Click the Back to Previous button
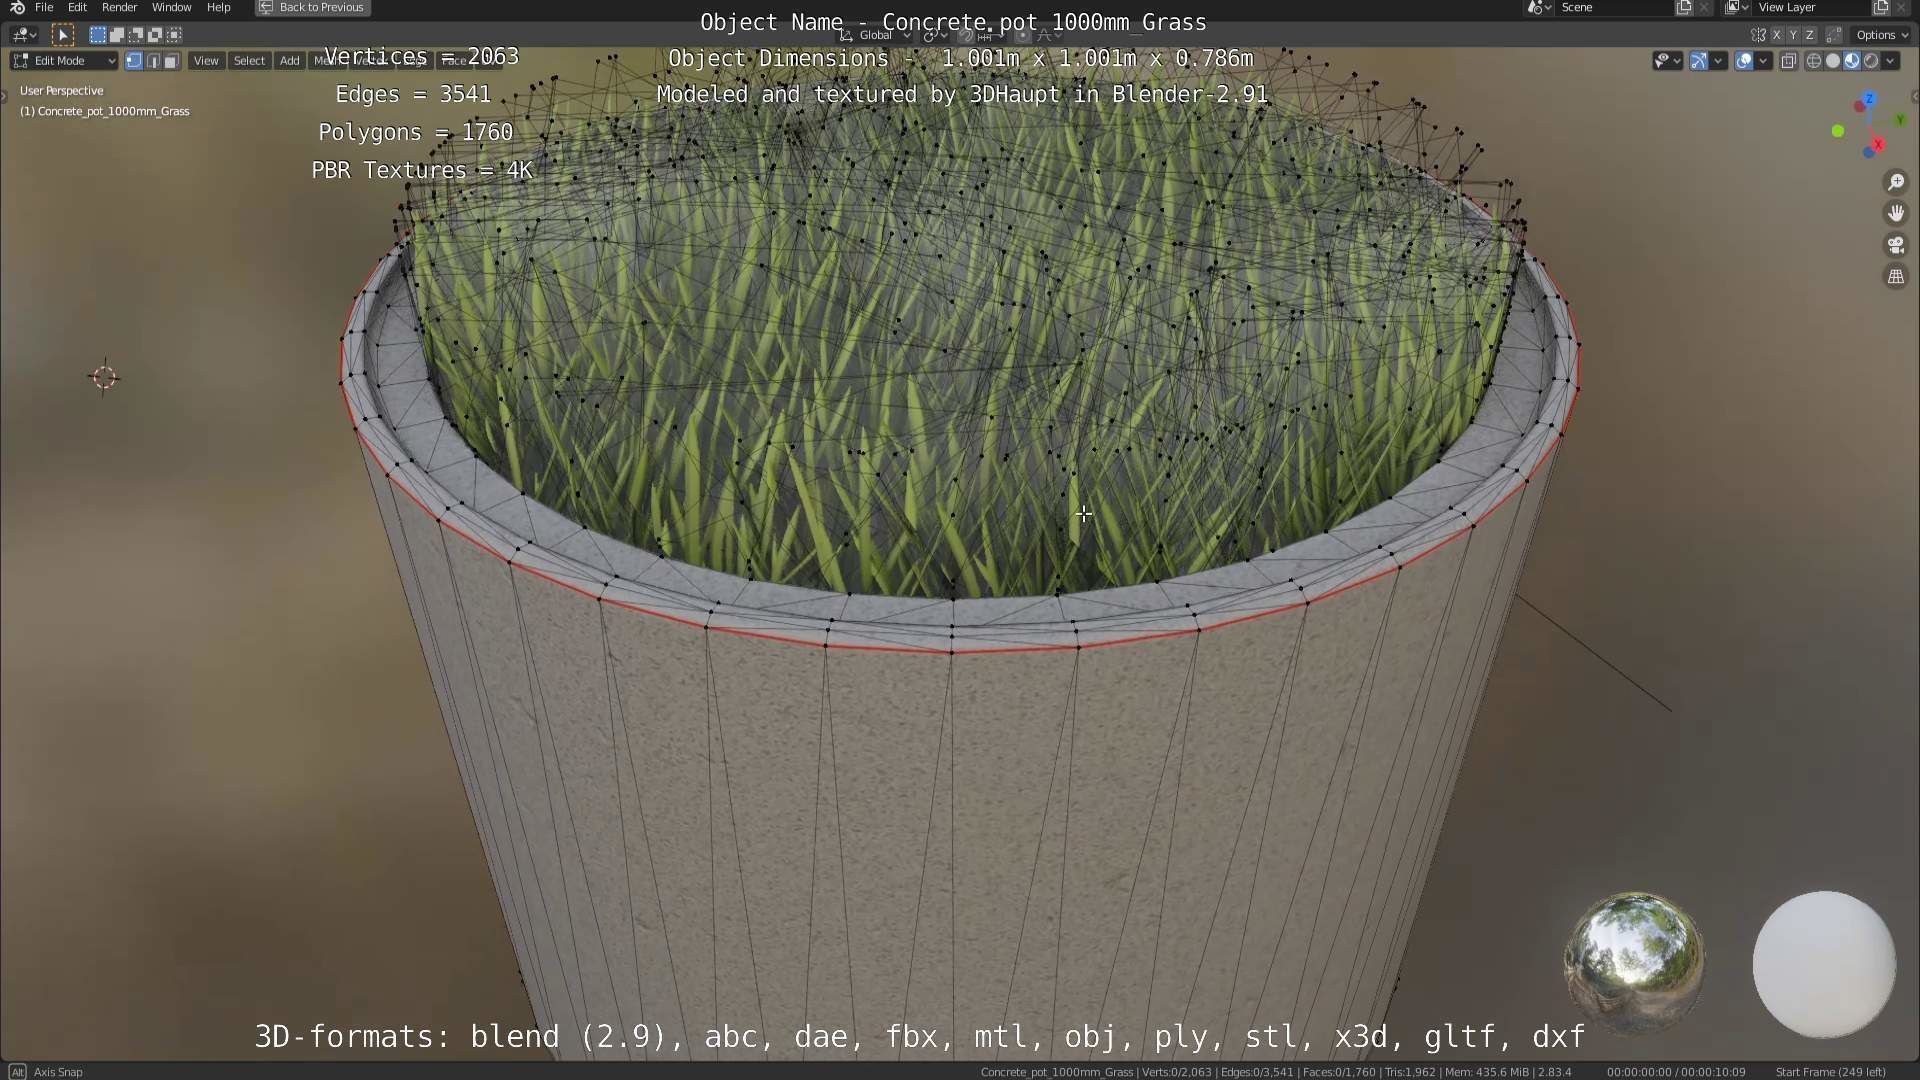The image size is (1920, 1080). point(312,7)
